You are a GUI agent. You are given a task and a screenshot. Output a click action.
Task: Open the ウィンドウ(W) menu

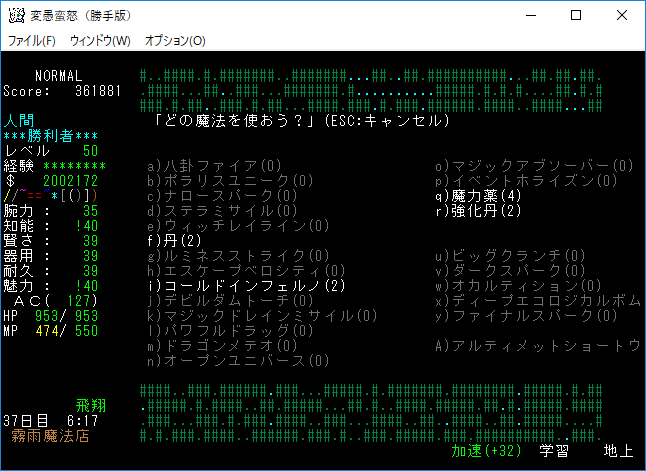click(100, 41)
